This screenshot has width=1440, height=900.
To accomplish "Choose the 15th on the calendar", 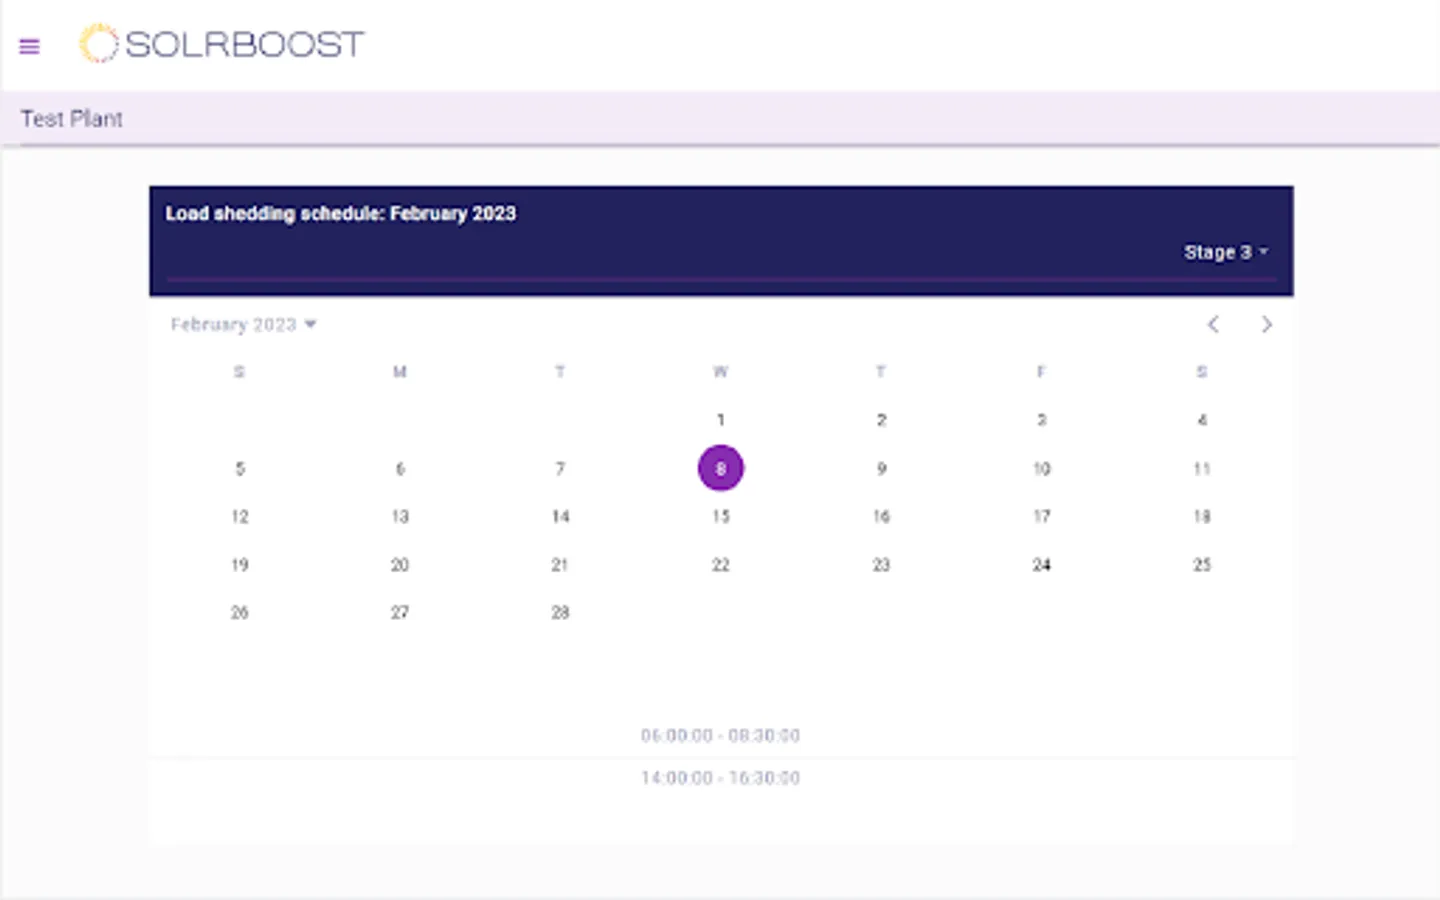I will (x=720, y=516).
